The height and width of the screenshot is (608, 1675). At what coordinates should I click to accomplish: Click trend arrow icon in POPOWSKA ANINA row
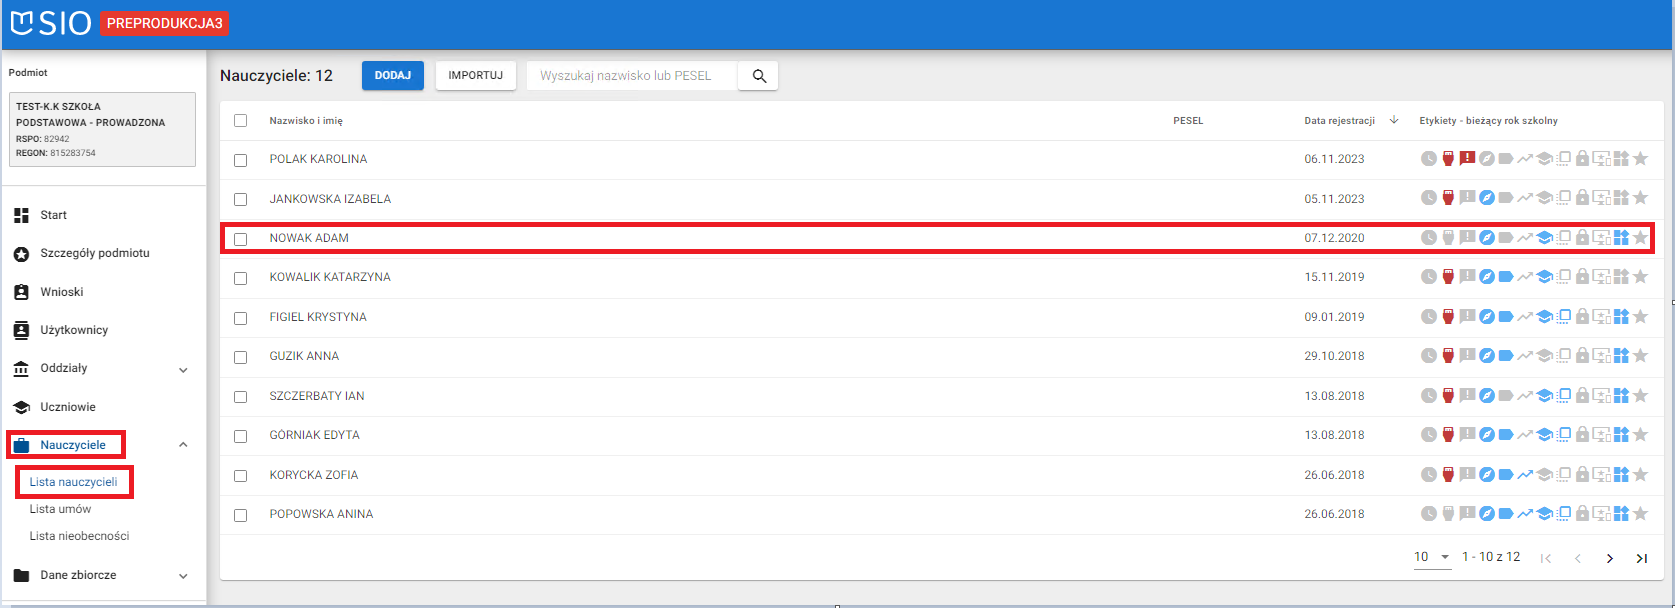[1525, 514]
